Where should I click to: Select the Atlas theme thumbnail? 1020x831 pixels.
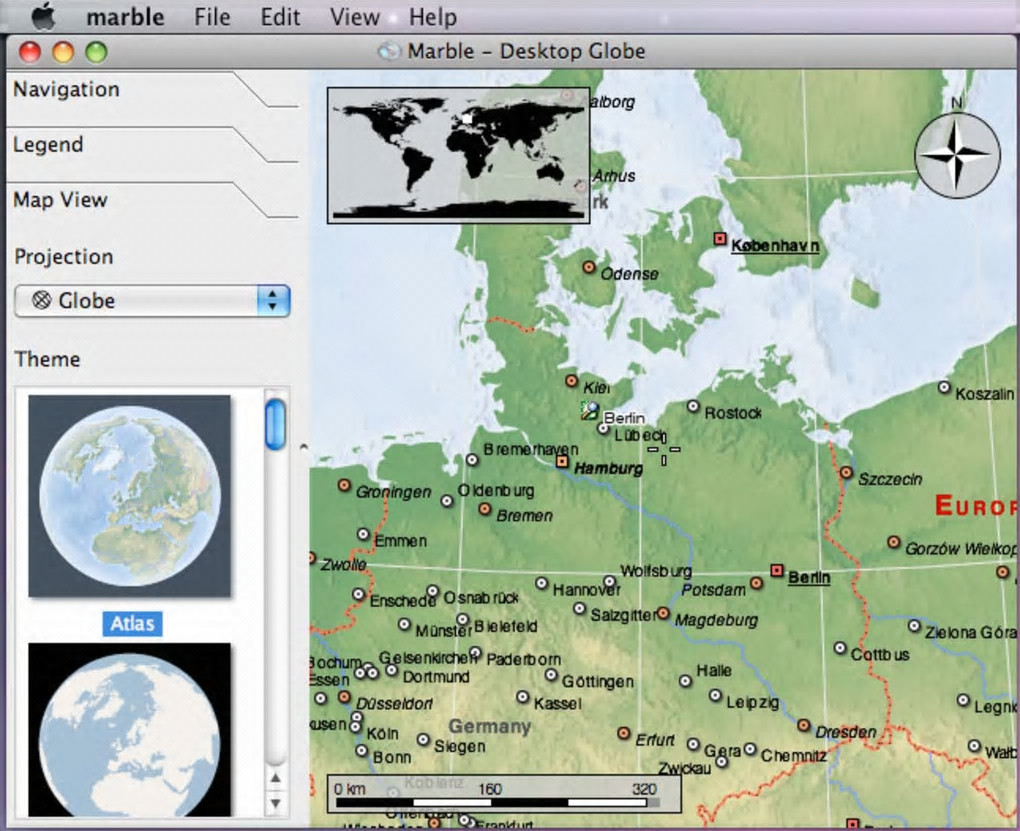129,496
